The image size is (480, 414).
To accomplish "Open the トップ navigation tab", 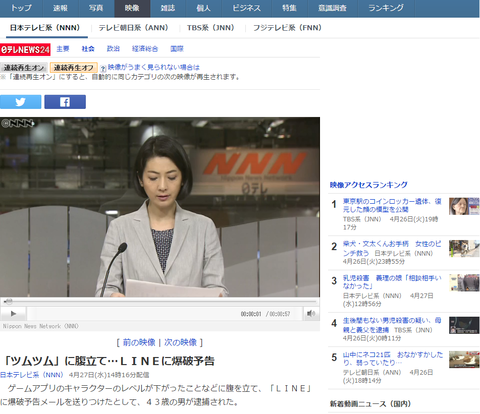I will (x=21, y=8).
